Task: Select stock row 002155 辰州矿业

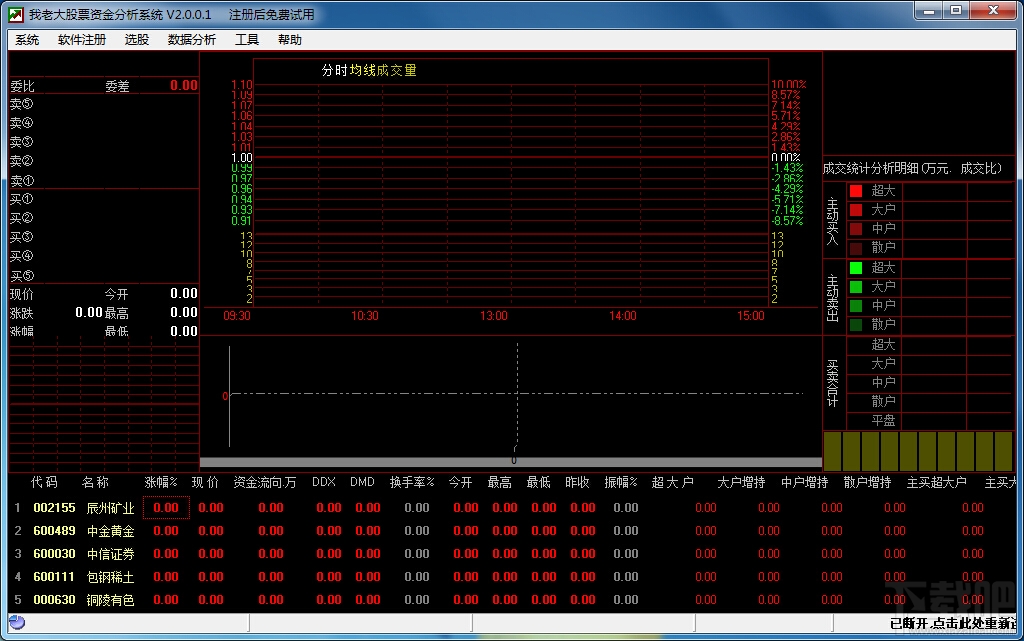Action: [512, 507]
